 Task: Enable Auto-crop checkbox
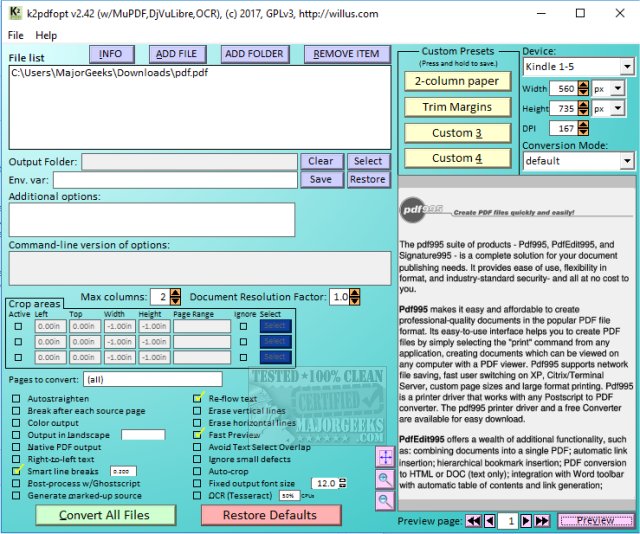pyautogui.click(x=197, y=471)
